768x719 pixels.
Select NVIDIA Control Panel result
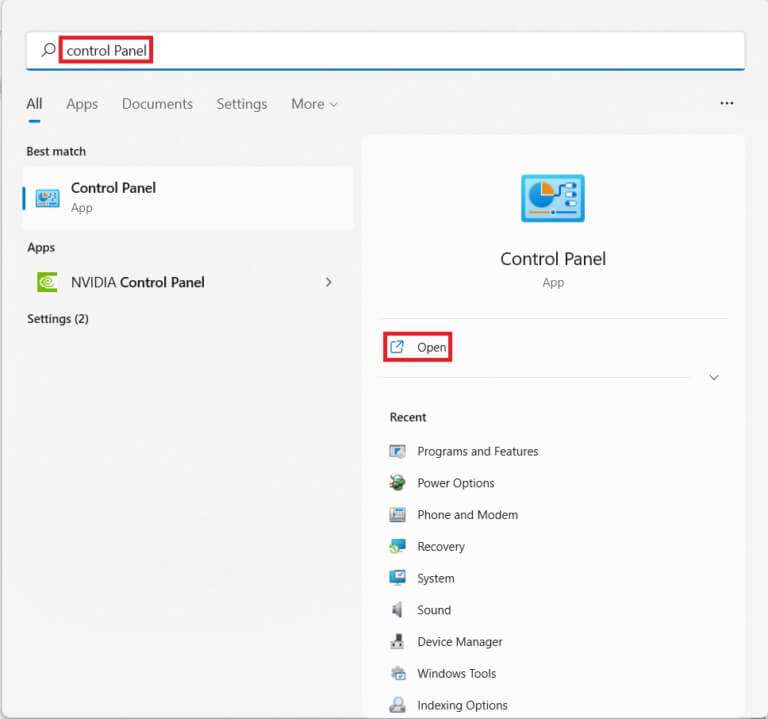[x=188, y=282]
